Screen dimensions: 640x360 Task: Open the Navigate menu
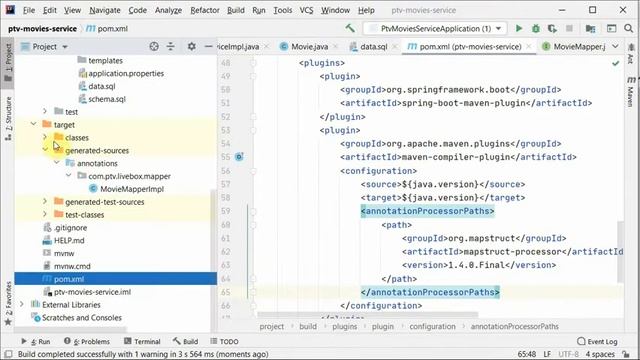(x=105, y=10)
